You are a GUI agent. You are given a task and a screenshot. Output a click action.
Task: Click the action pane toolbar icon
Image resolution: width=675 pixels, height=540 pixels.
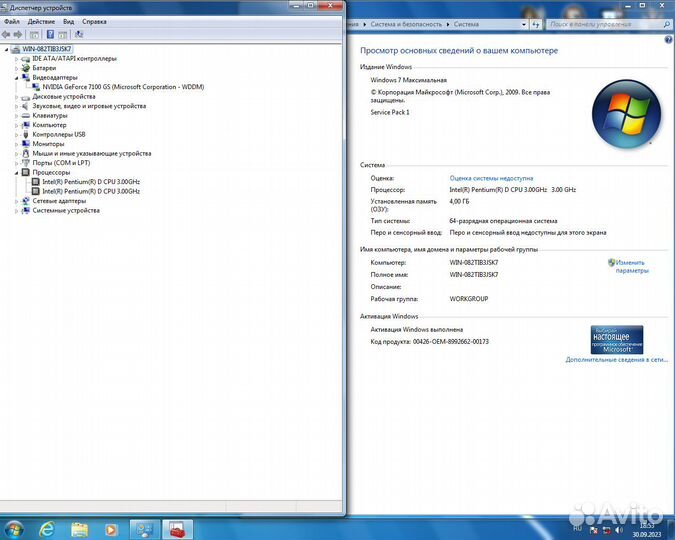tap(63, 35)
